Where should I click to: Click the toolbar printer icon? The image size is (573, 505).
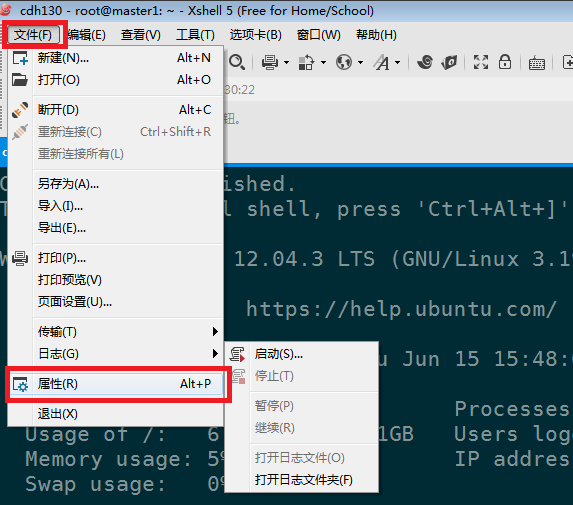[x=270, y=62]
